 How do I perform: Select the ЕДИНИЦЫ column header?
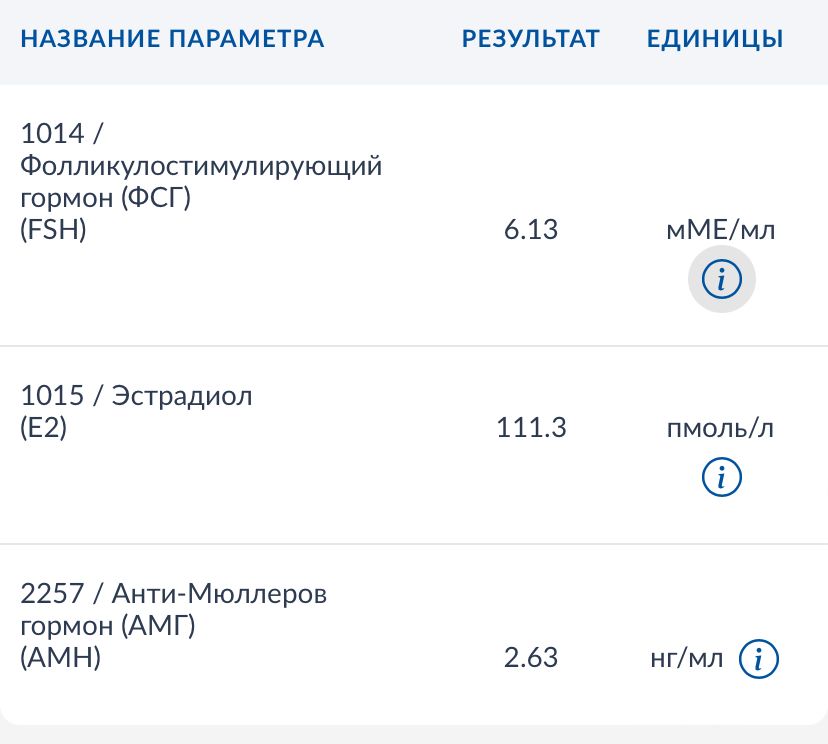pyautogui.click(x=714, y=39)
